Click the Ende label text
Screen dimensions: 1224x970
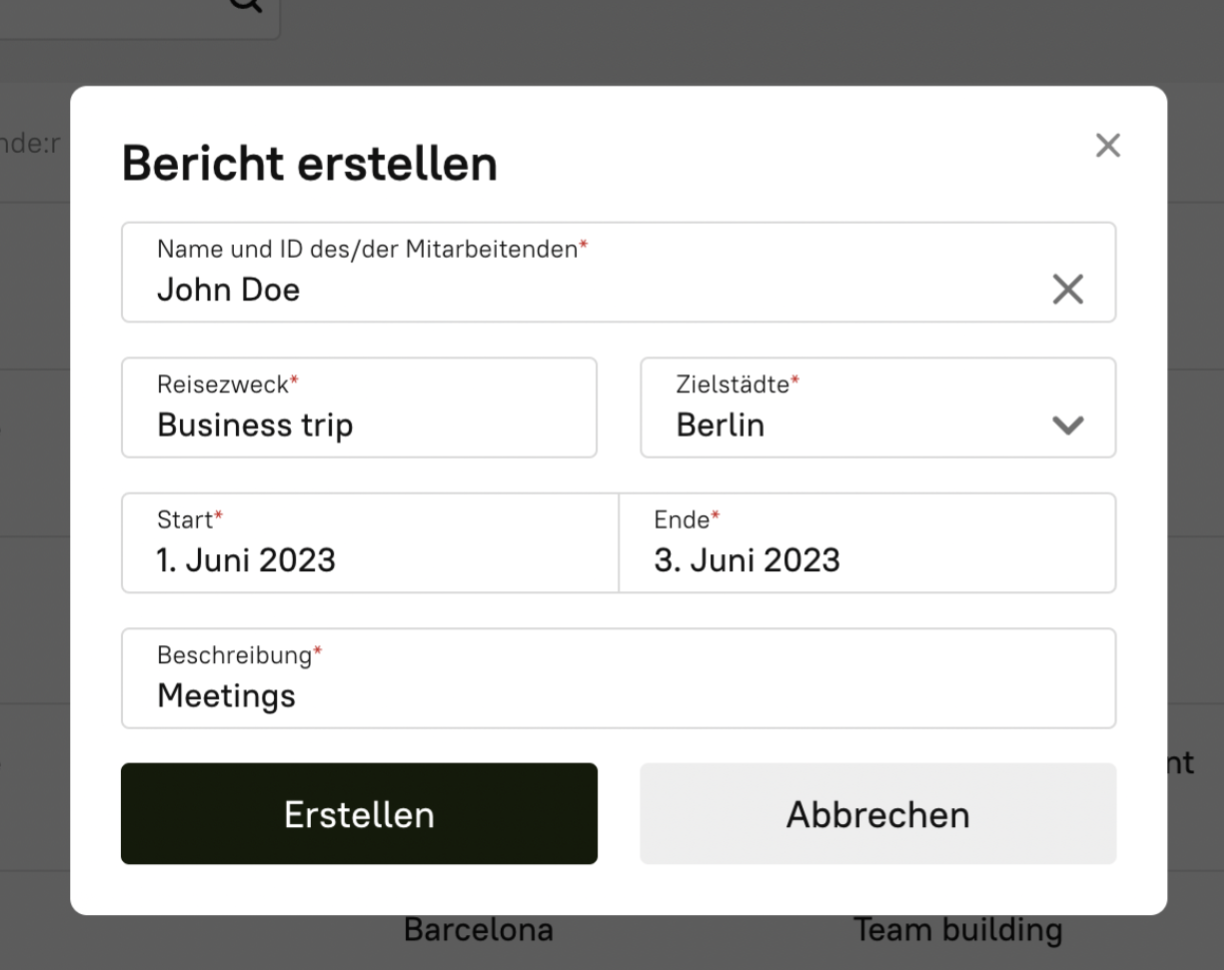click(682, 520)
